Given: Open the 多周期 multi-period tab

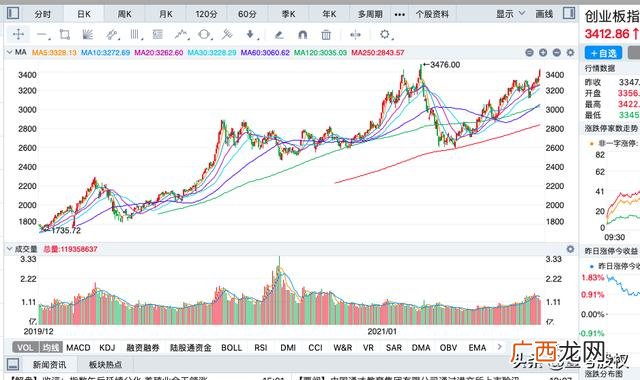Looking at the screenshot, I should [x=370, y=14].
